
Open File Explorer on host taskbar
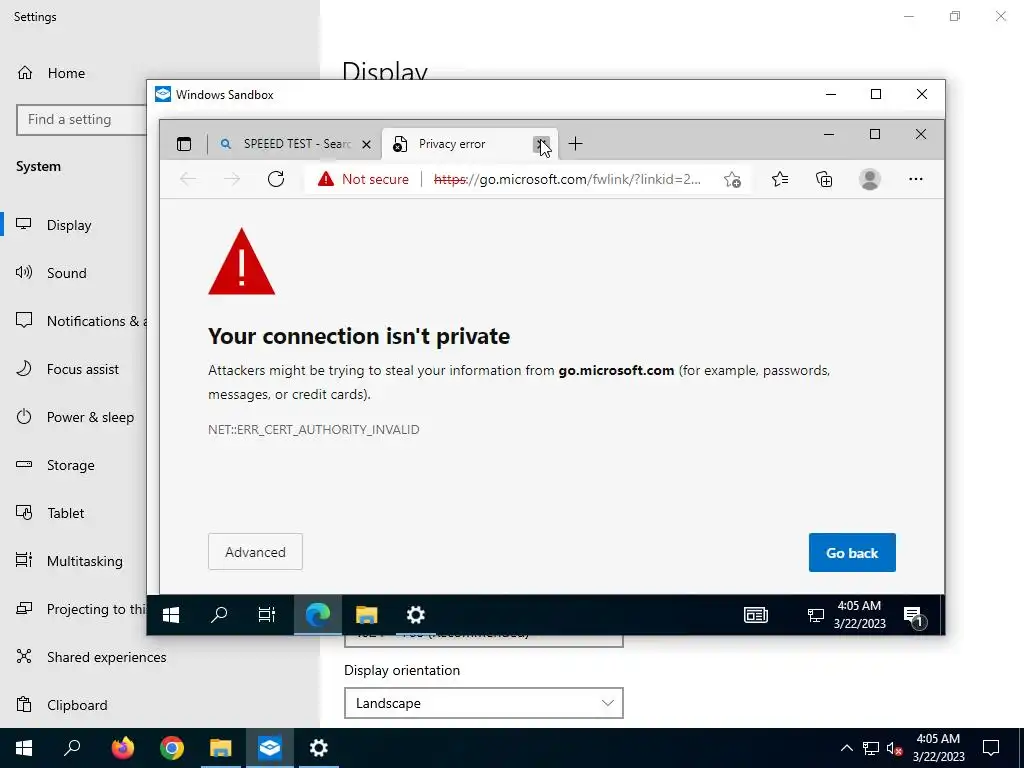point(221,748)
